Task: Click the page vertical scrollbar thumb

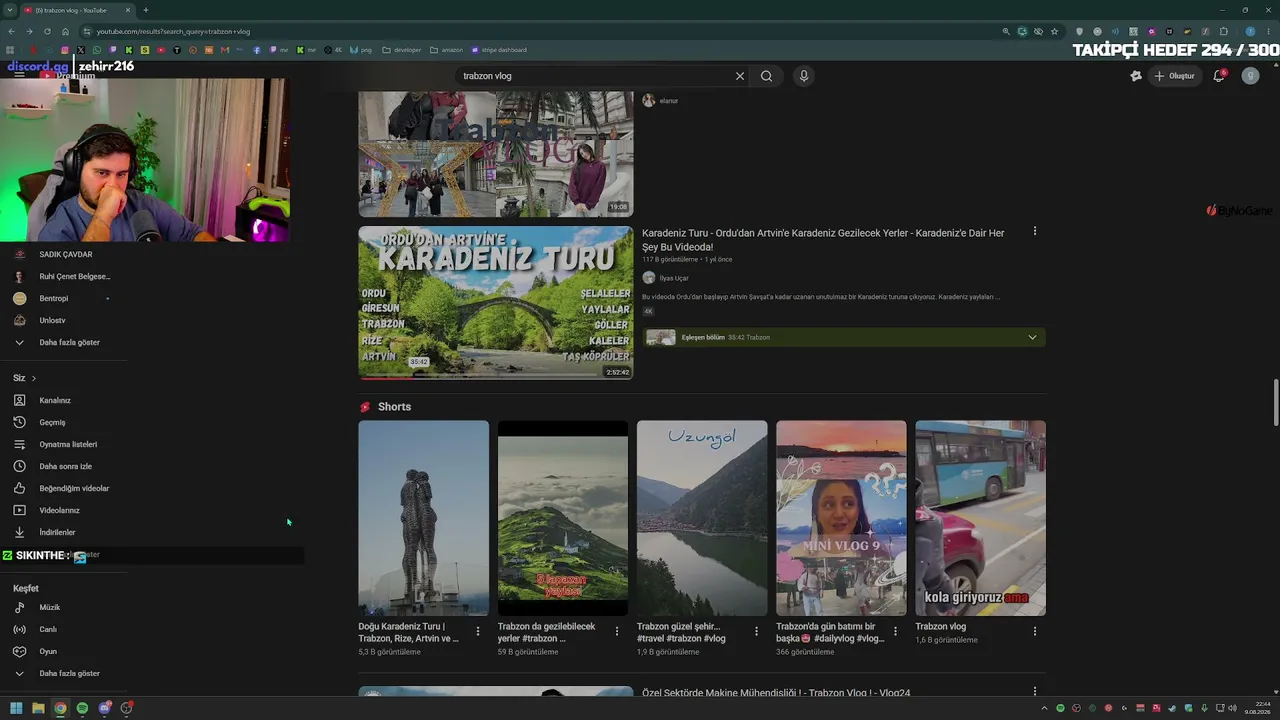Action: tap(1275, 403)
